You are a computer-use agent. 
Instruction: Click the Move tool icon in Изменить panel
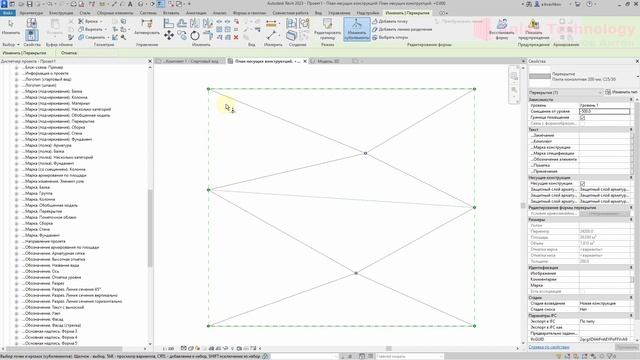click(x=169, y=36)
